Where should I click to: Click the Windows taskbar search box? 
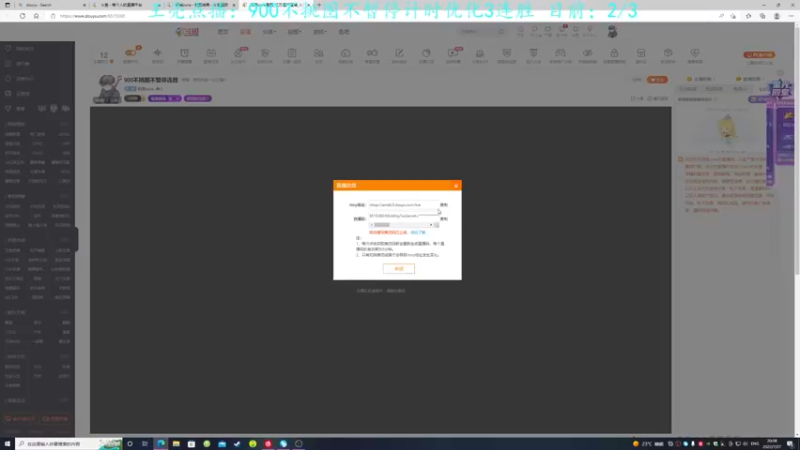(68, 444)
